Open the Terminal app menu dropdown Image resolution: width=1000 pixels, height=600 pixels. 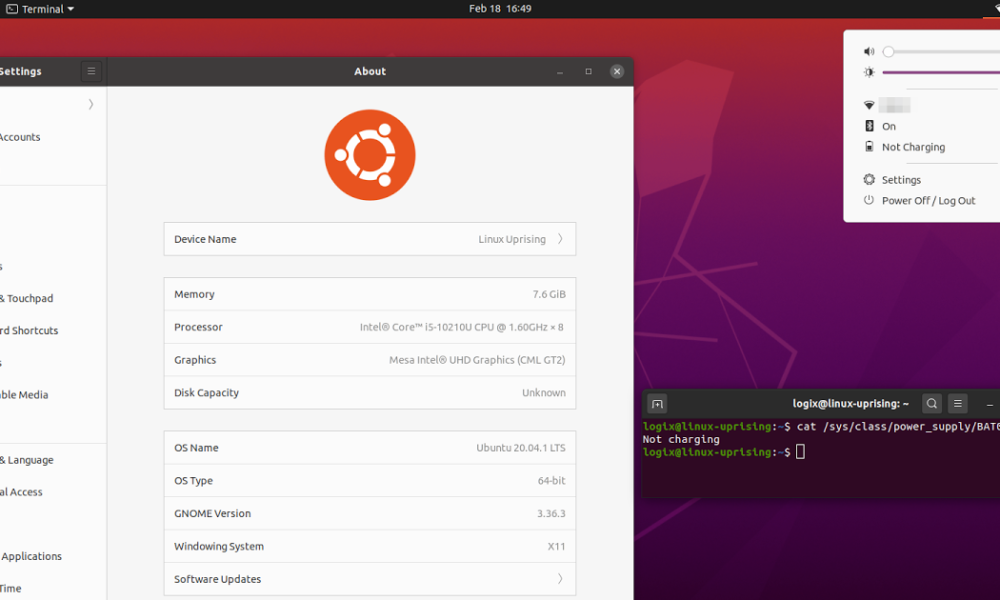tap(40, 9)
